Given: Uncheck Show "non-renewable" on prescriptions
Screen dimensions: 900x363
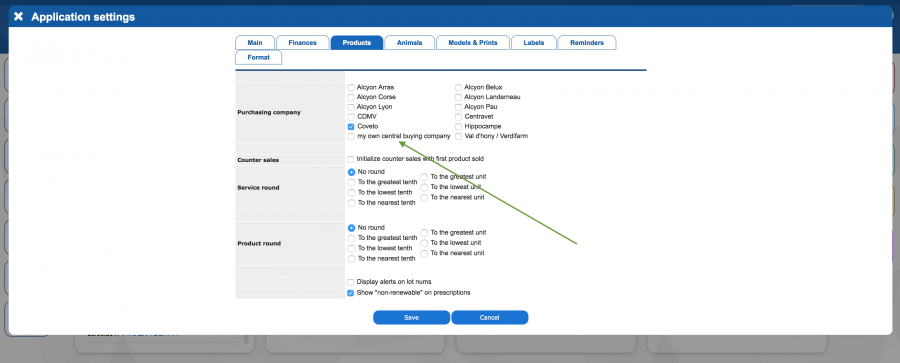Looking at the screenshot, I should 351,293.
